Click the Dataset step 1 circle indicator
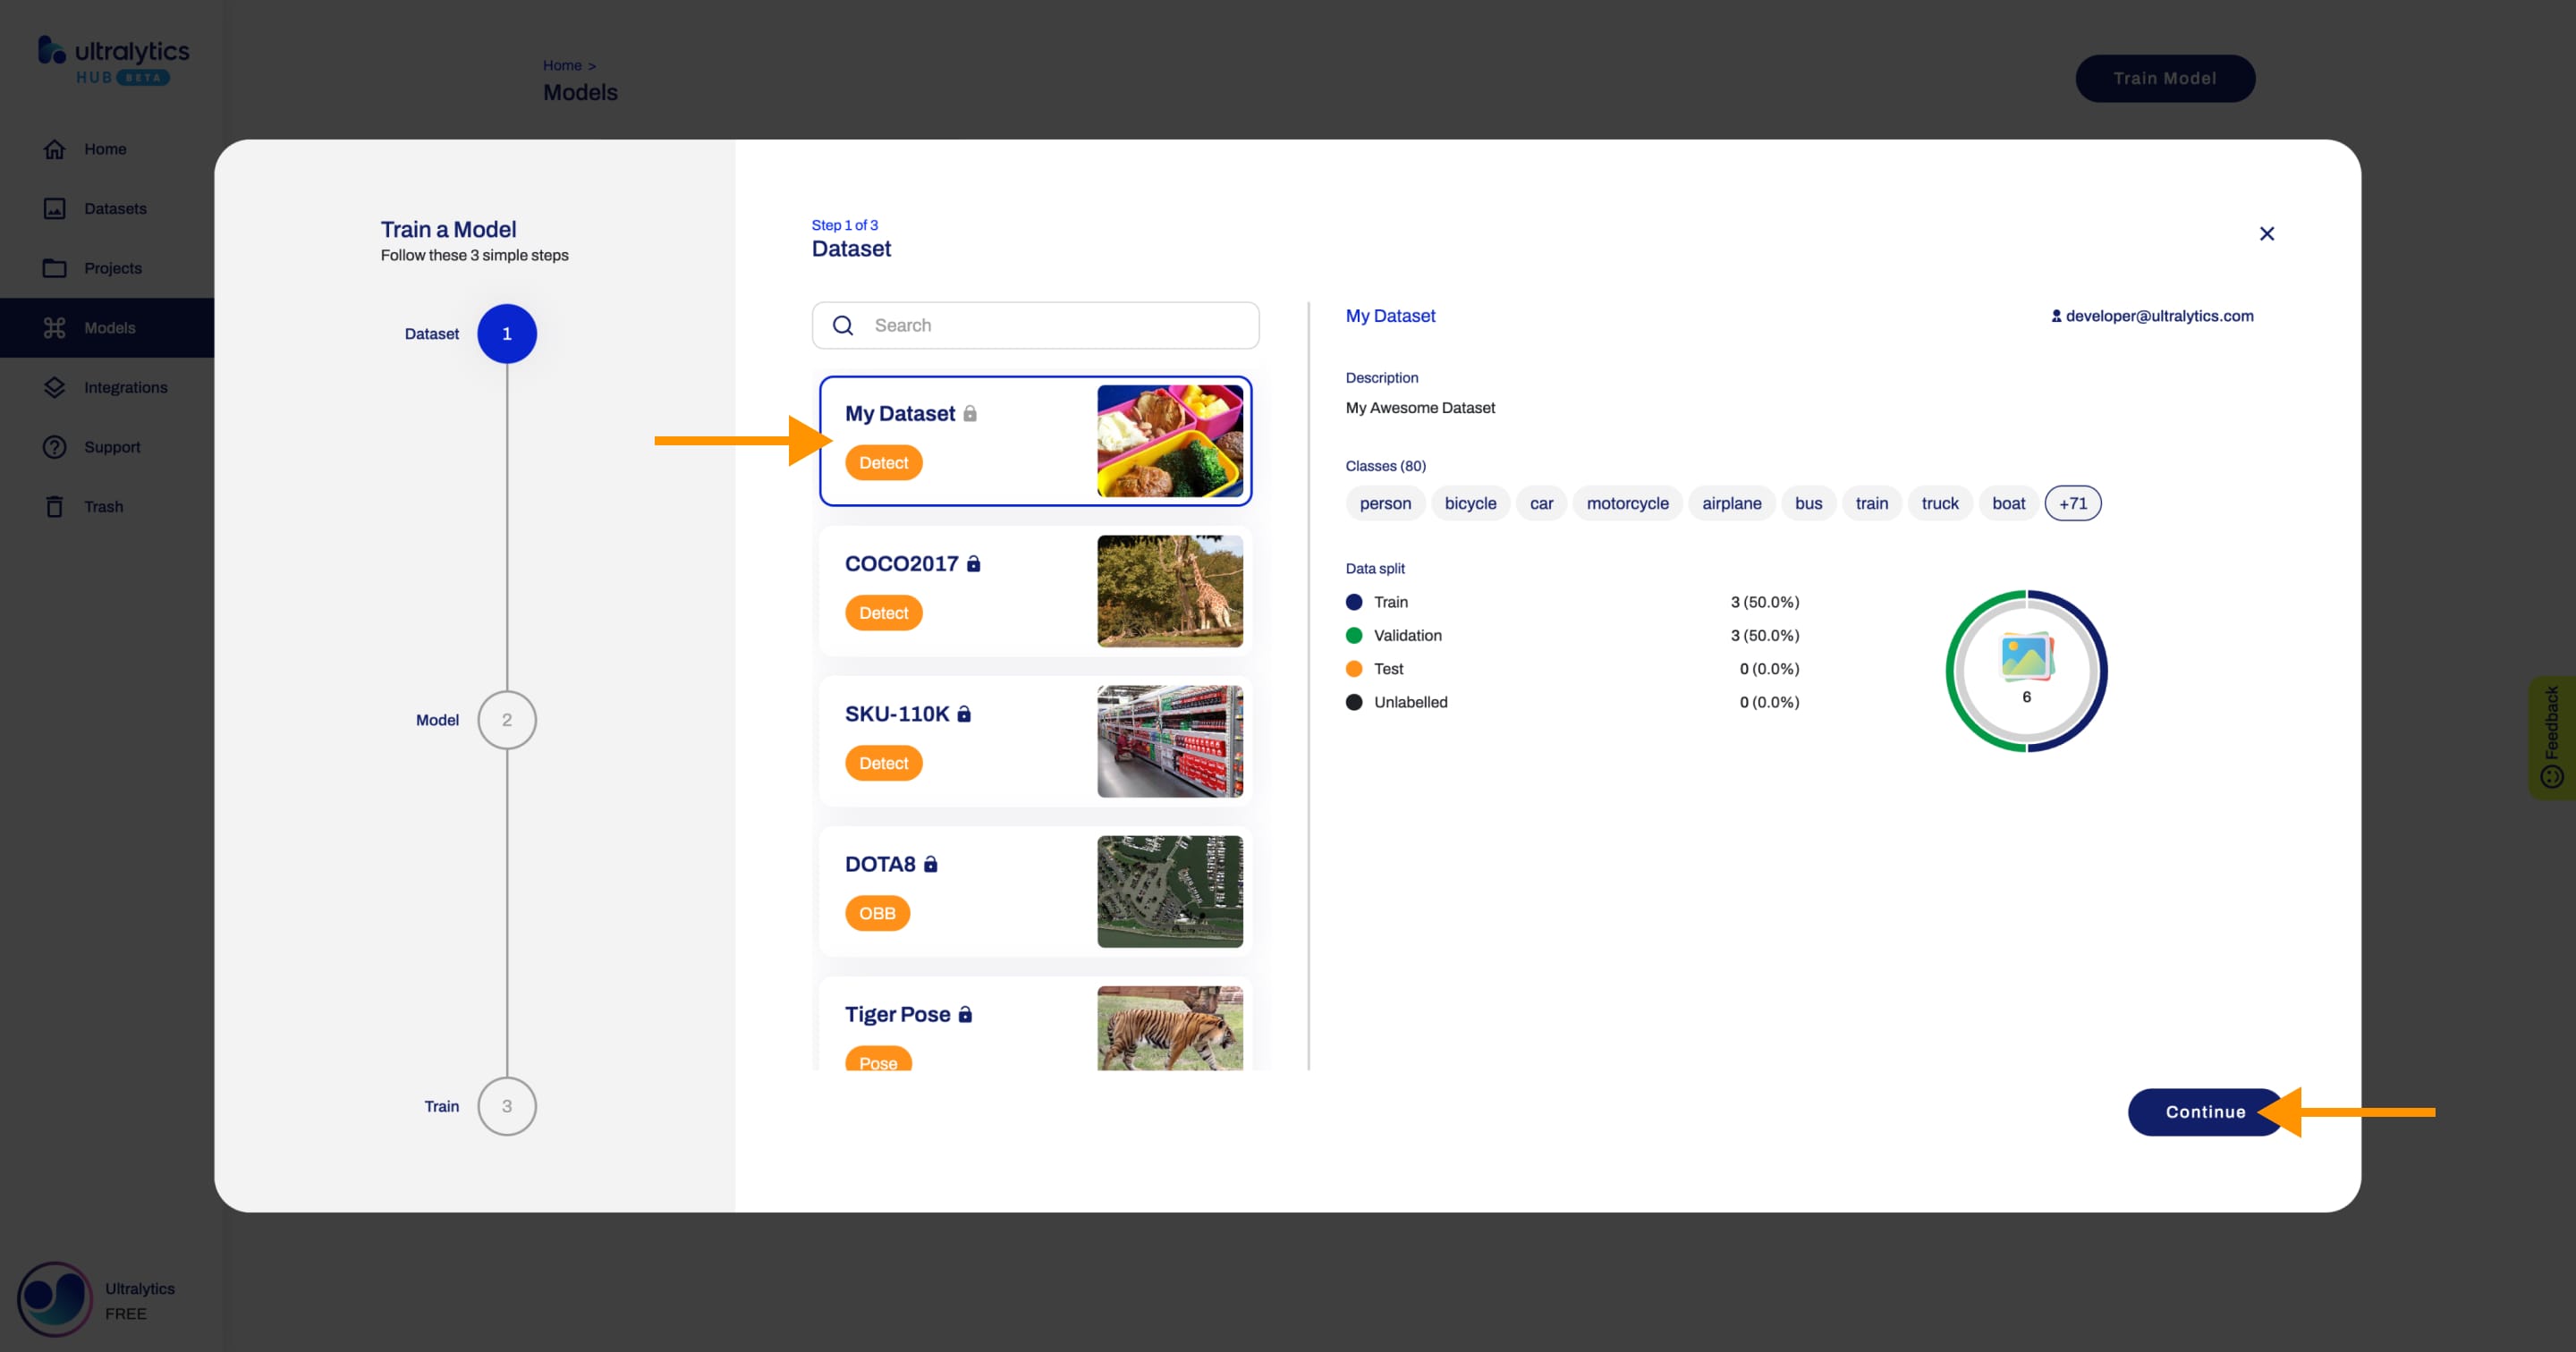 point(506,334)
